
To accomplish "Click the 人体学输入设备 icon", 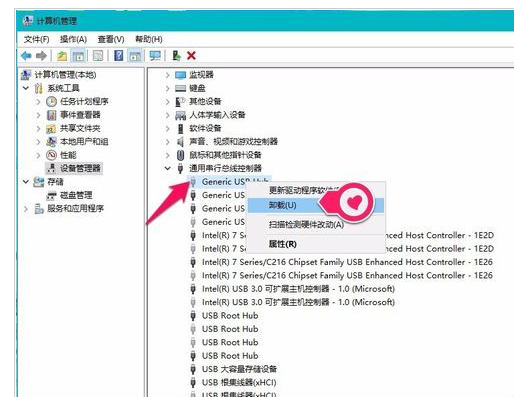I will click(x=180, y=115).
